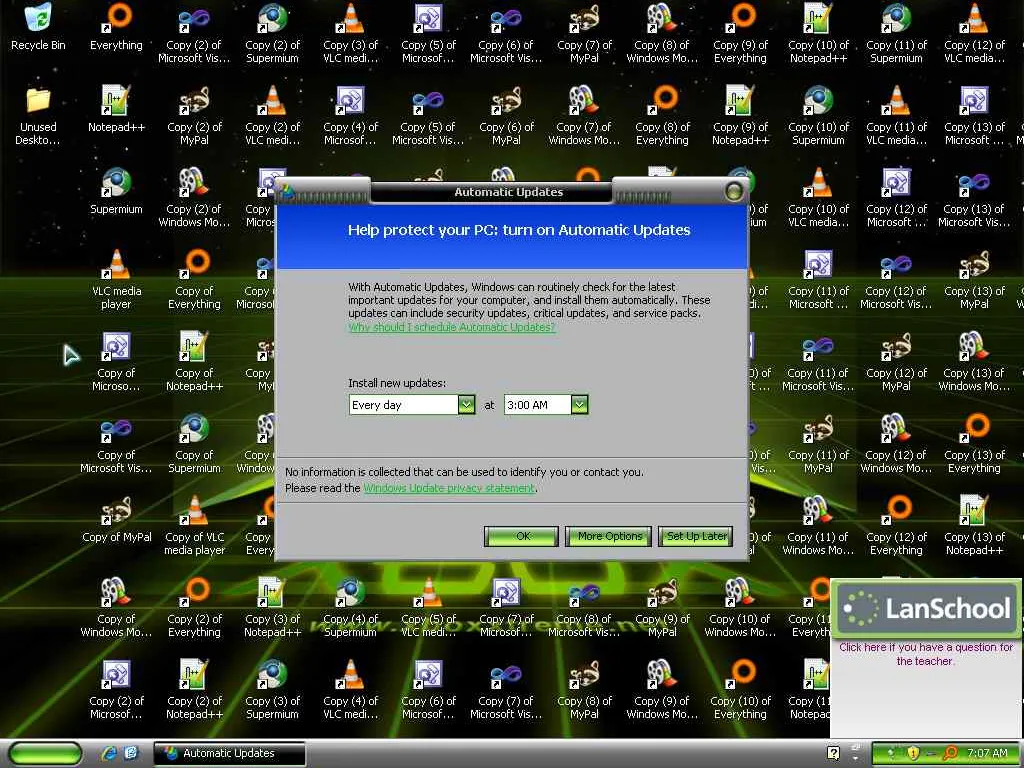Select the Copy (3) of VLC media shortcut
Image resolution: width=1024 pixels, height=768 pixels.
pyautogui.click(x=351, y=33)
